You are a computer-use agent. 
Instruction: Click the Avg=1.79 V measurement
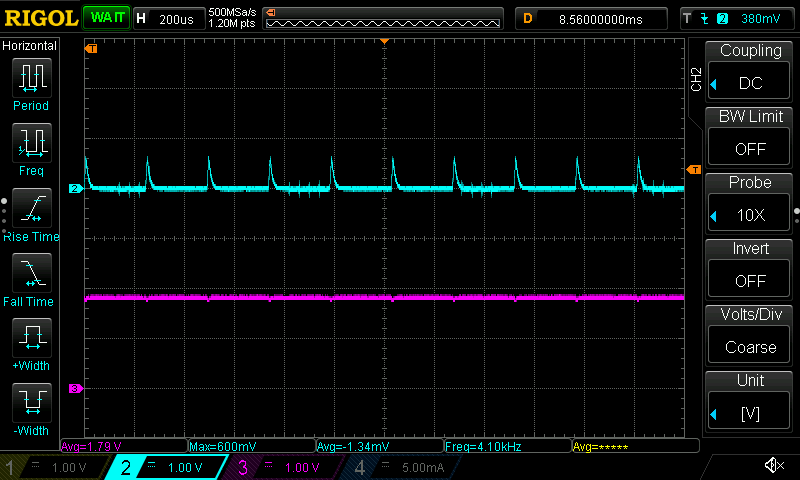tap(91, 446)
